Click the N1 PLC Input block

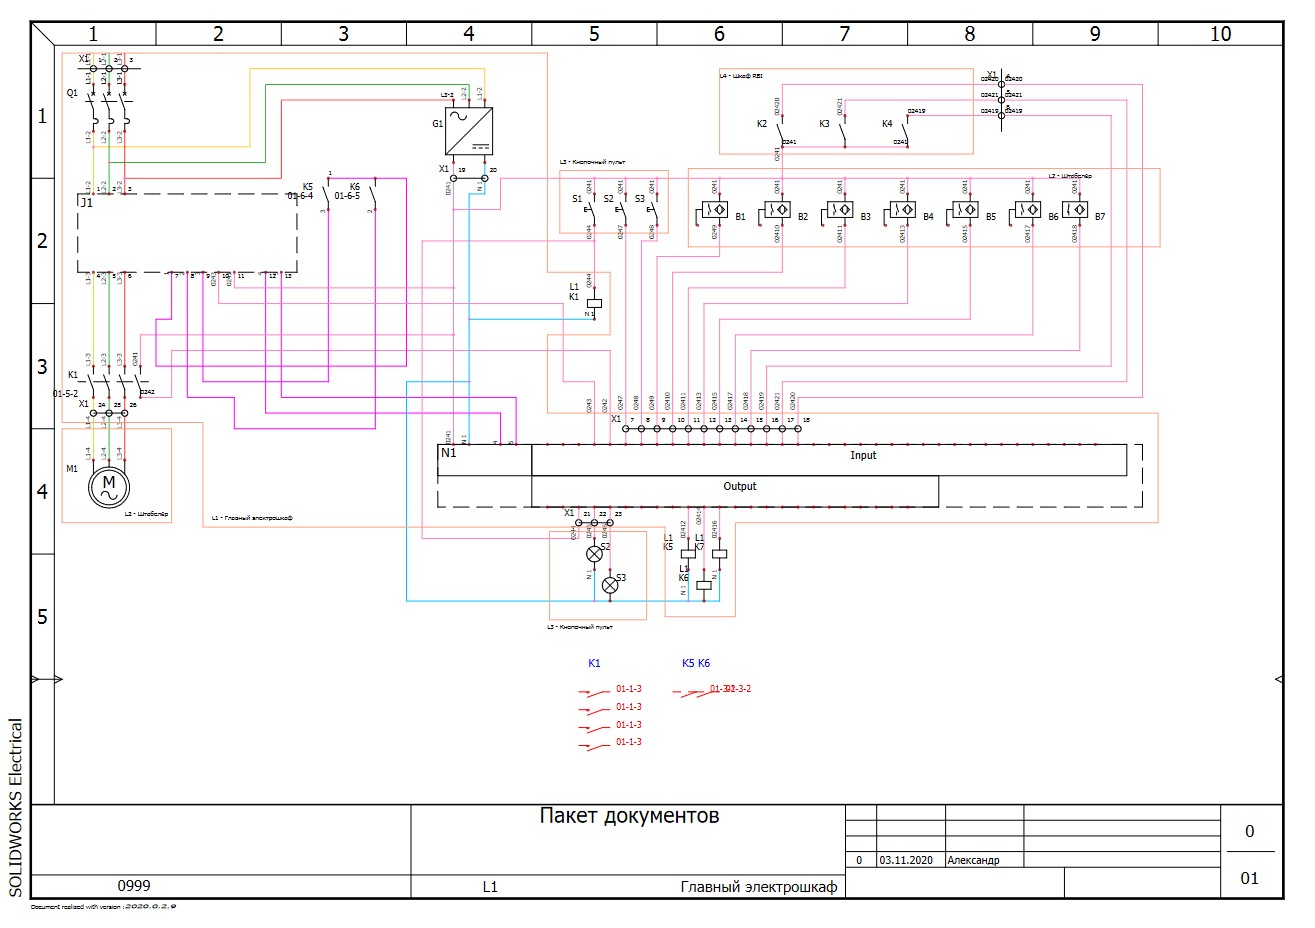click(x=829, y=460)
